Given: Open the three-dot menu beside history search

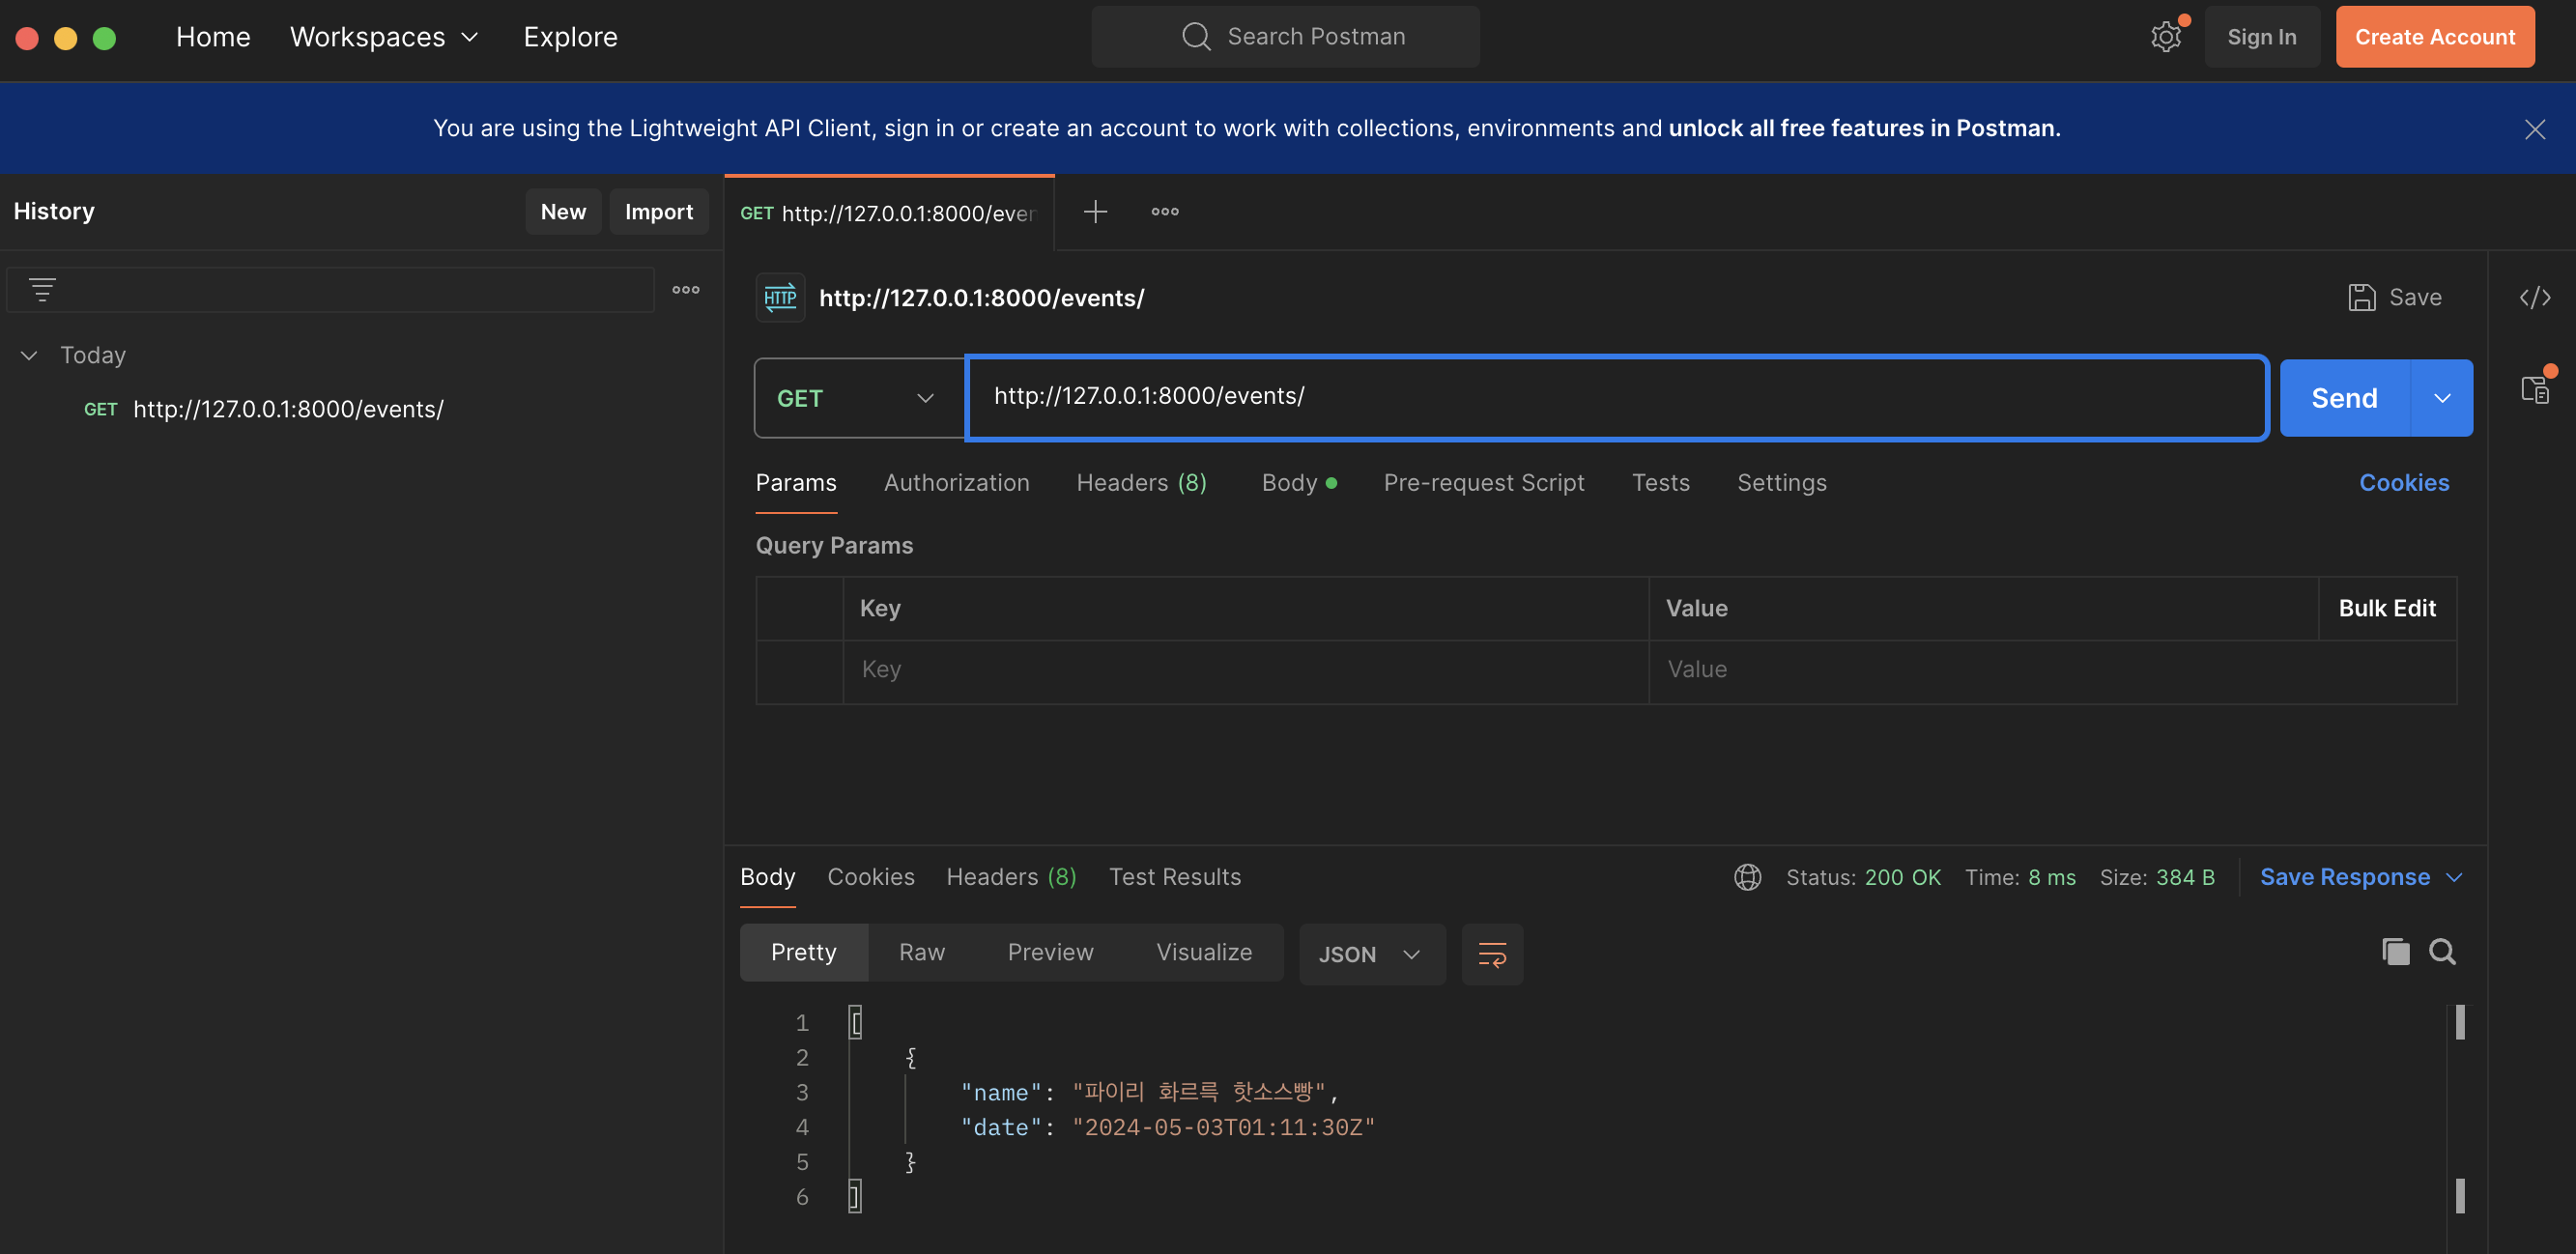Looking at the screenshot, I should tap(685, 289).
